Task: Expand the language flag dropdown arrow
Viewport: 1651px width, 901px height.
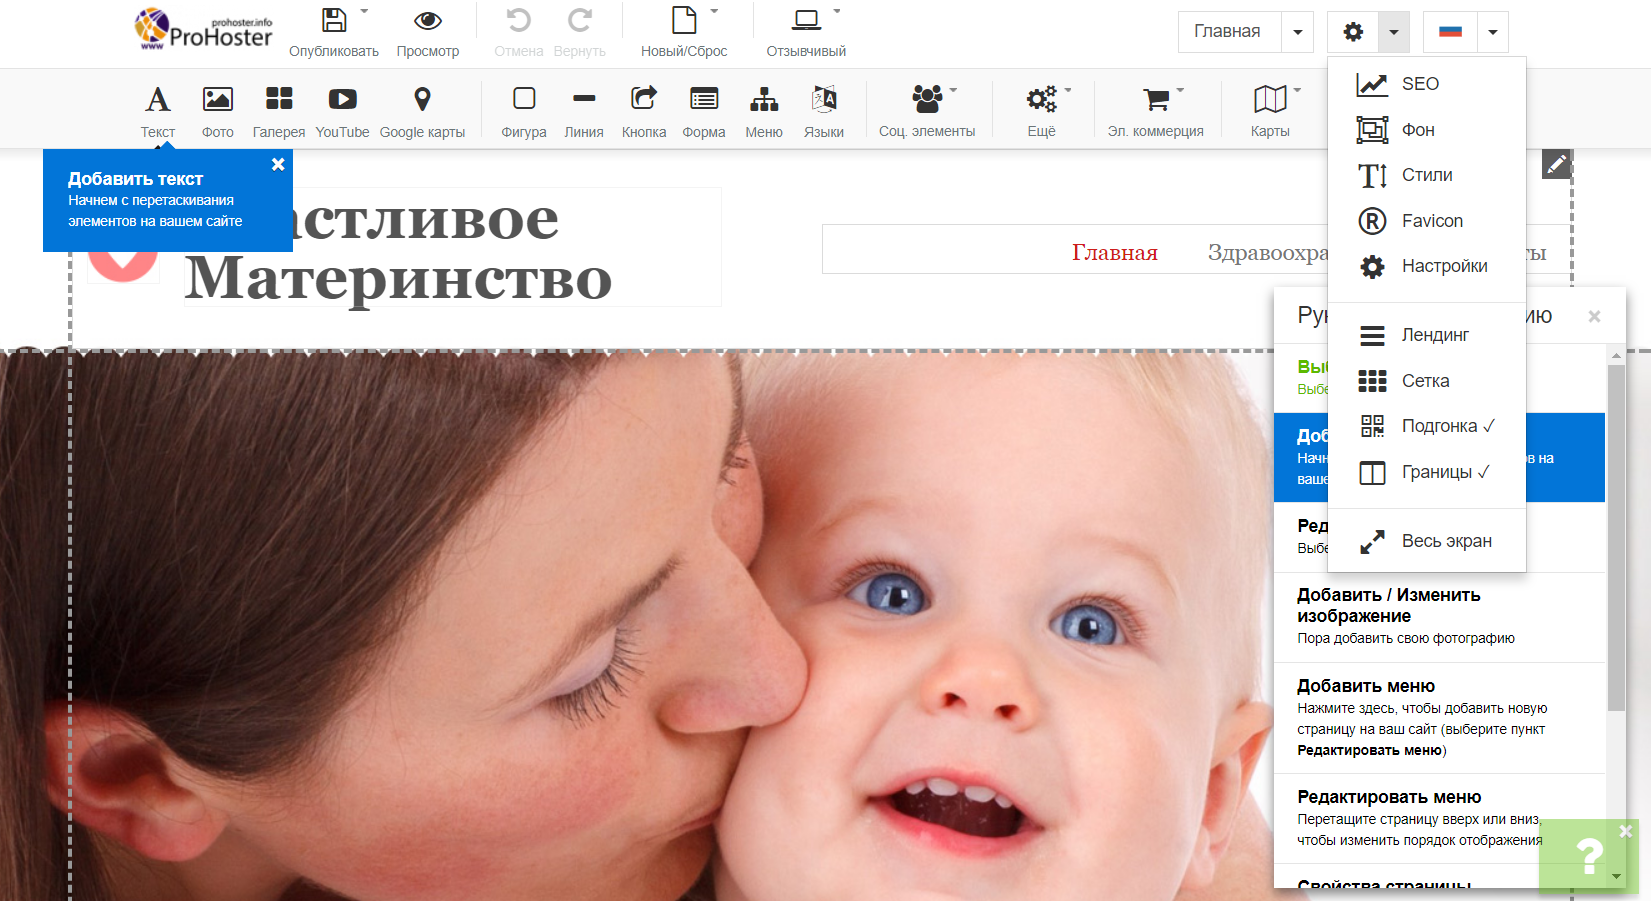Action: [1492, 32]
